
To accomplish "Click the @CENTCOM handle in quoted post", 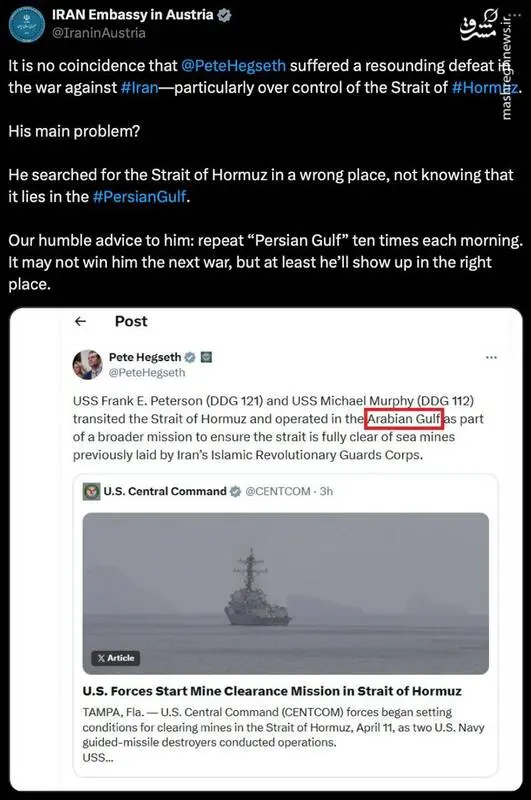I will point(278,491).
